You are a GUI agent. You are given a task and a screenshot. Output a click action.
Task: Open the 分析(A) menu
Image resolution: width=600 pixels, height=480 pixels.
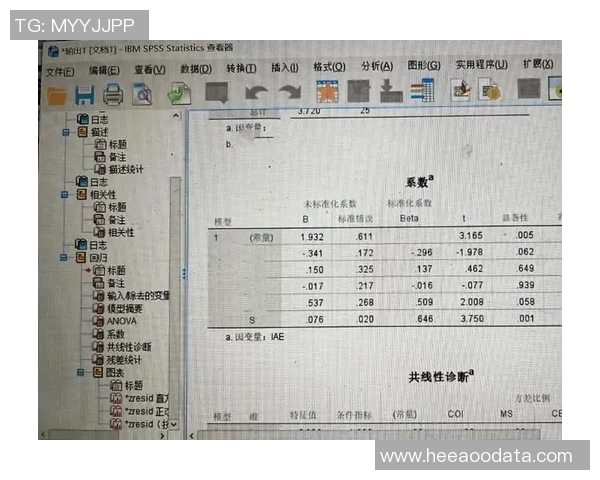(377, 66)
